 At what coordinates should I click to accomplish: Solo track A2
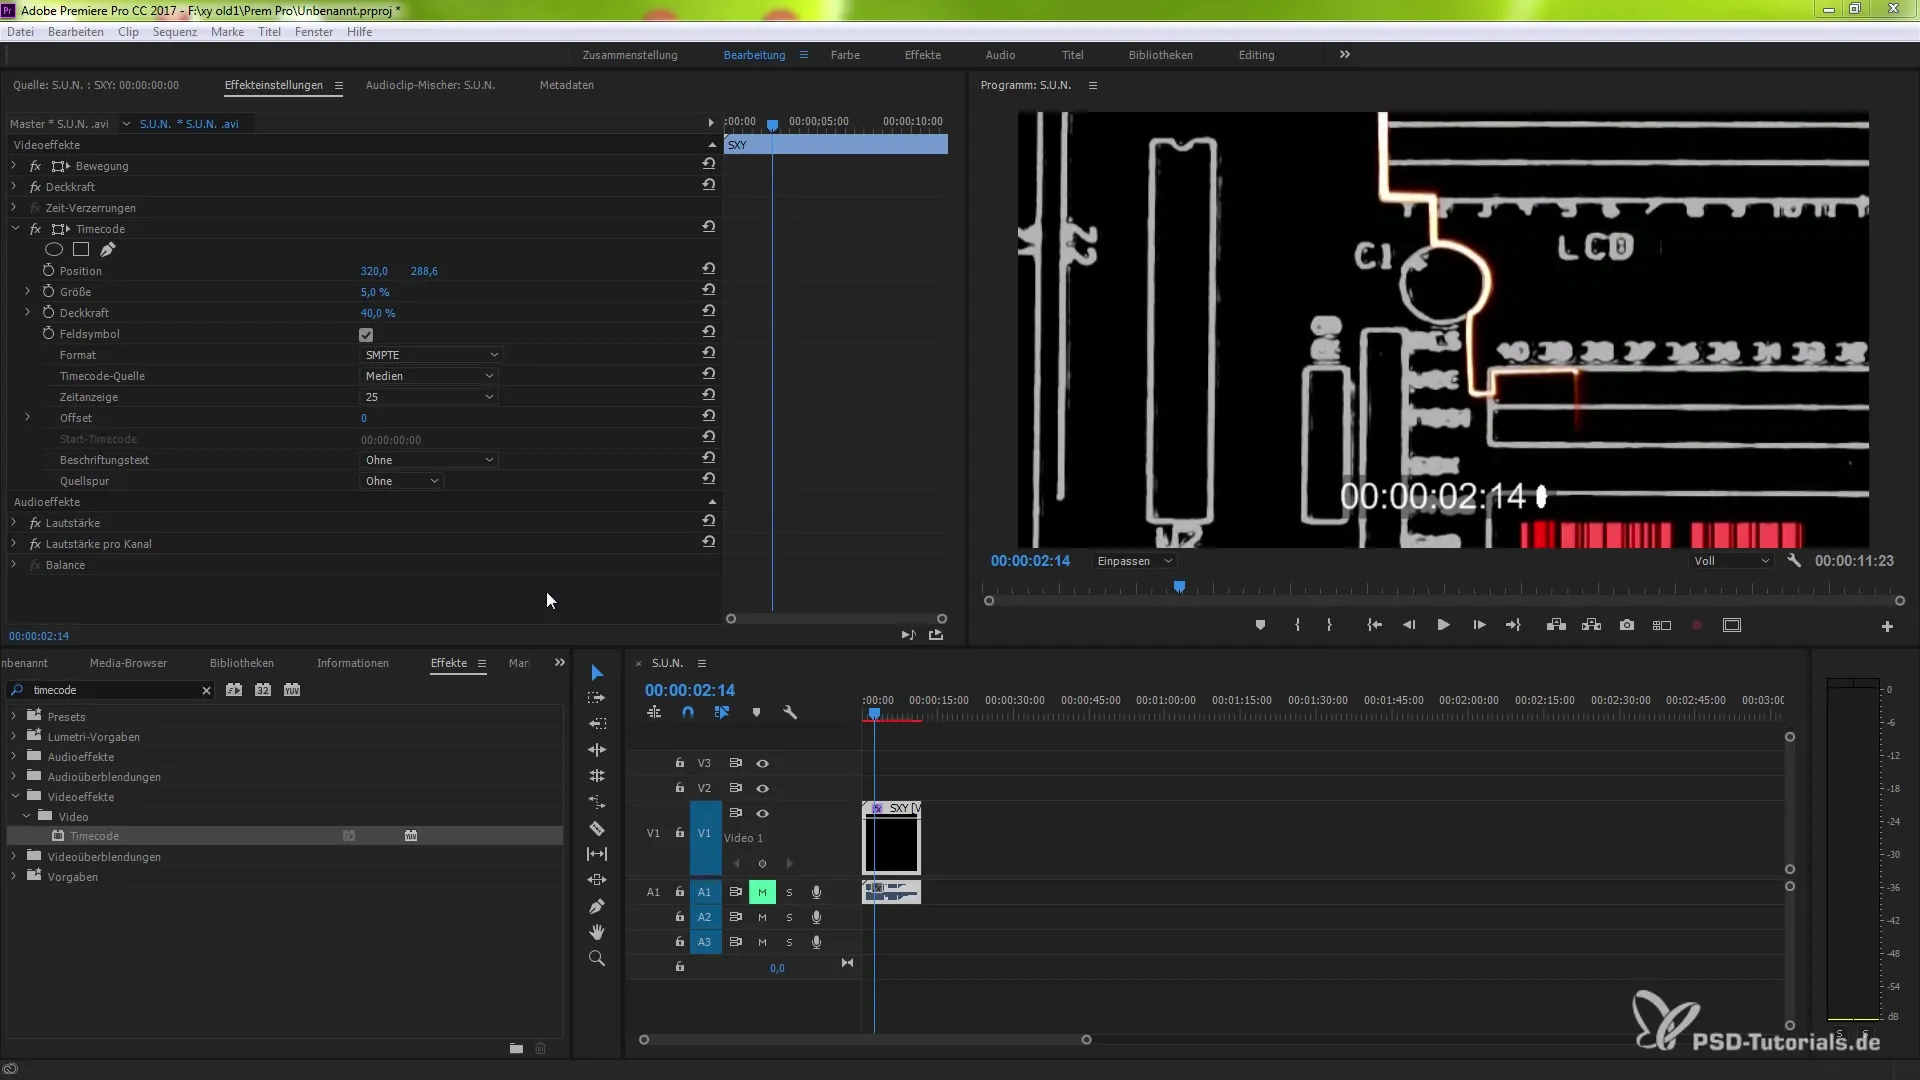coord(789,917)
